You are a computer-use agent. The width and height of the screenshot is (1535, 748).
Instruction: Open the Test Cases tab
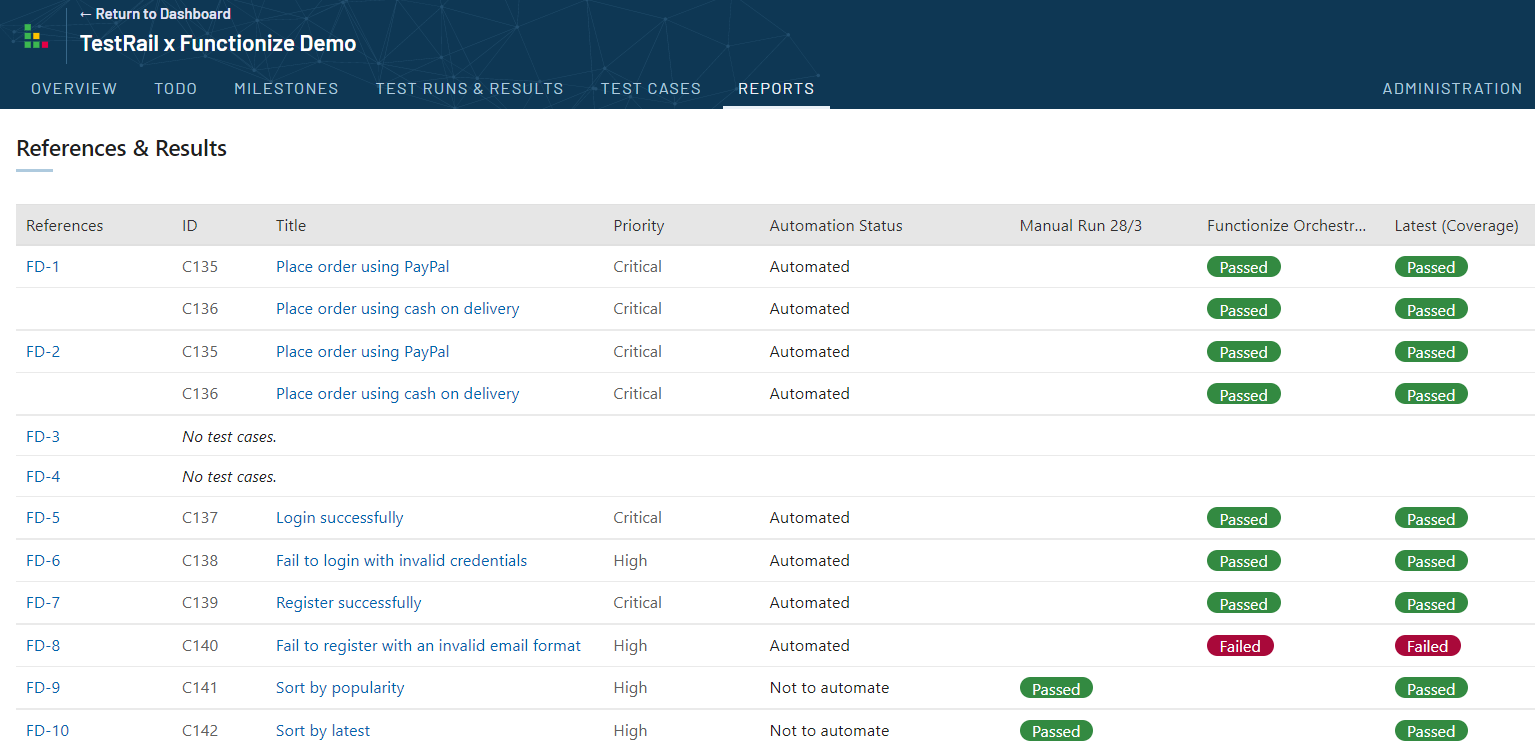coord(651,88)
